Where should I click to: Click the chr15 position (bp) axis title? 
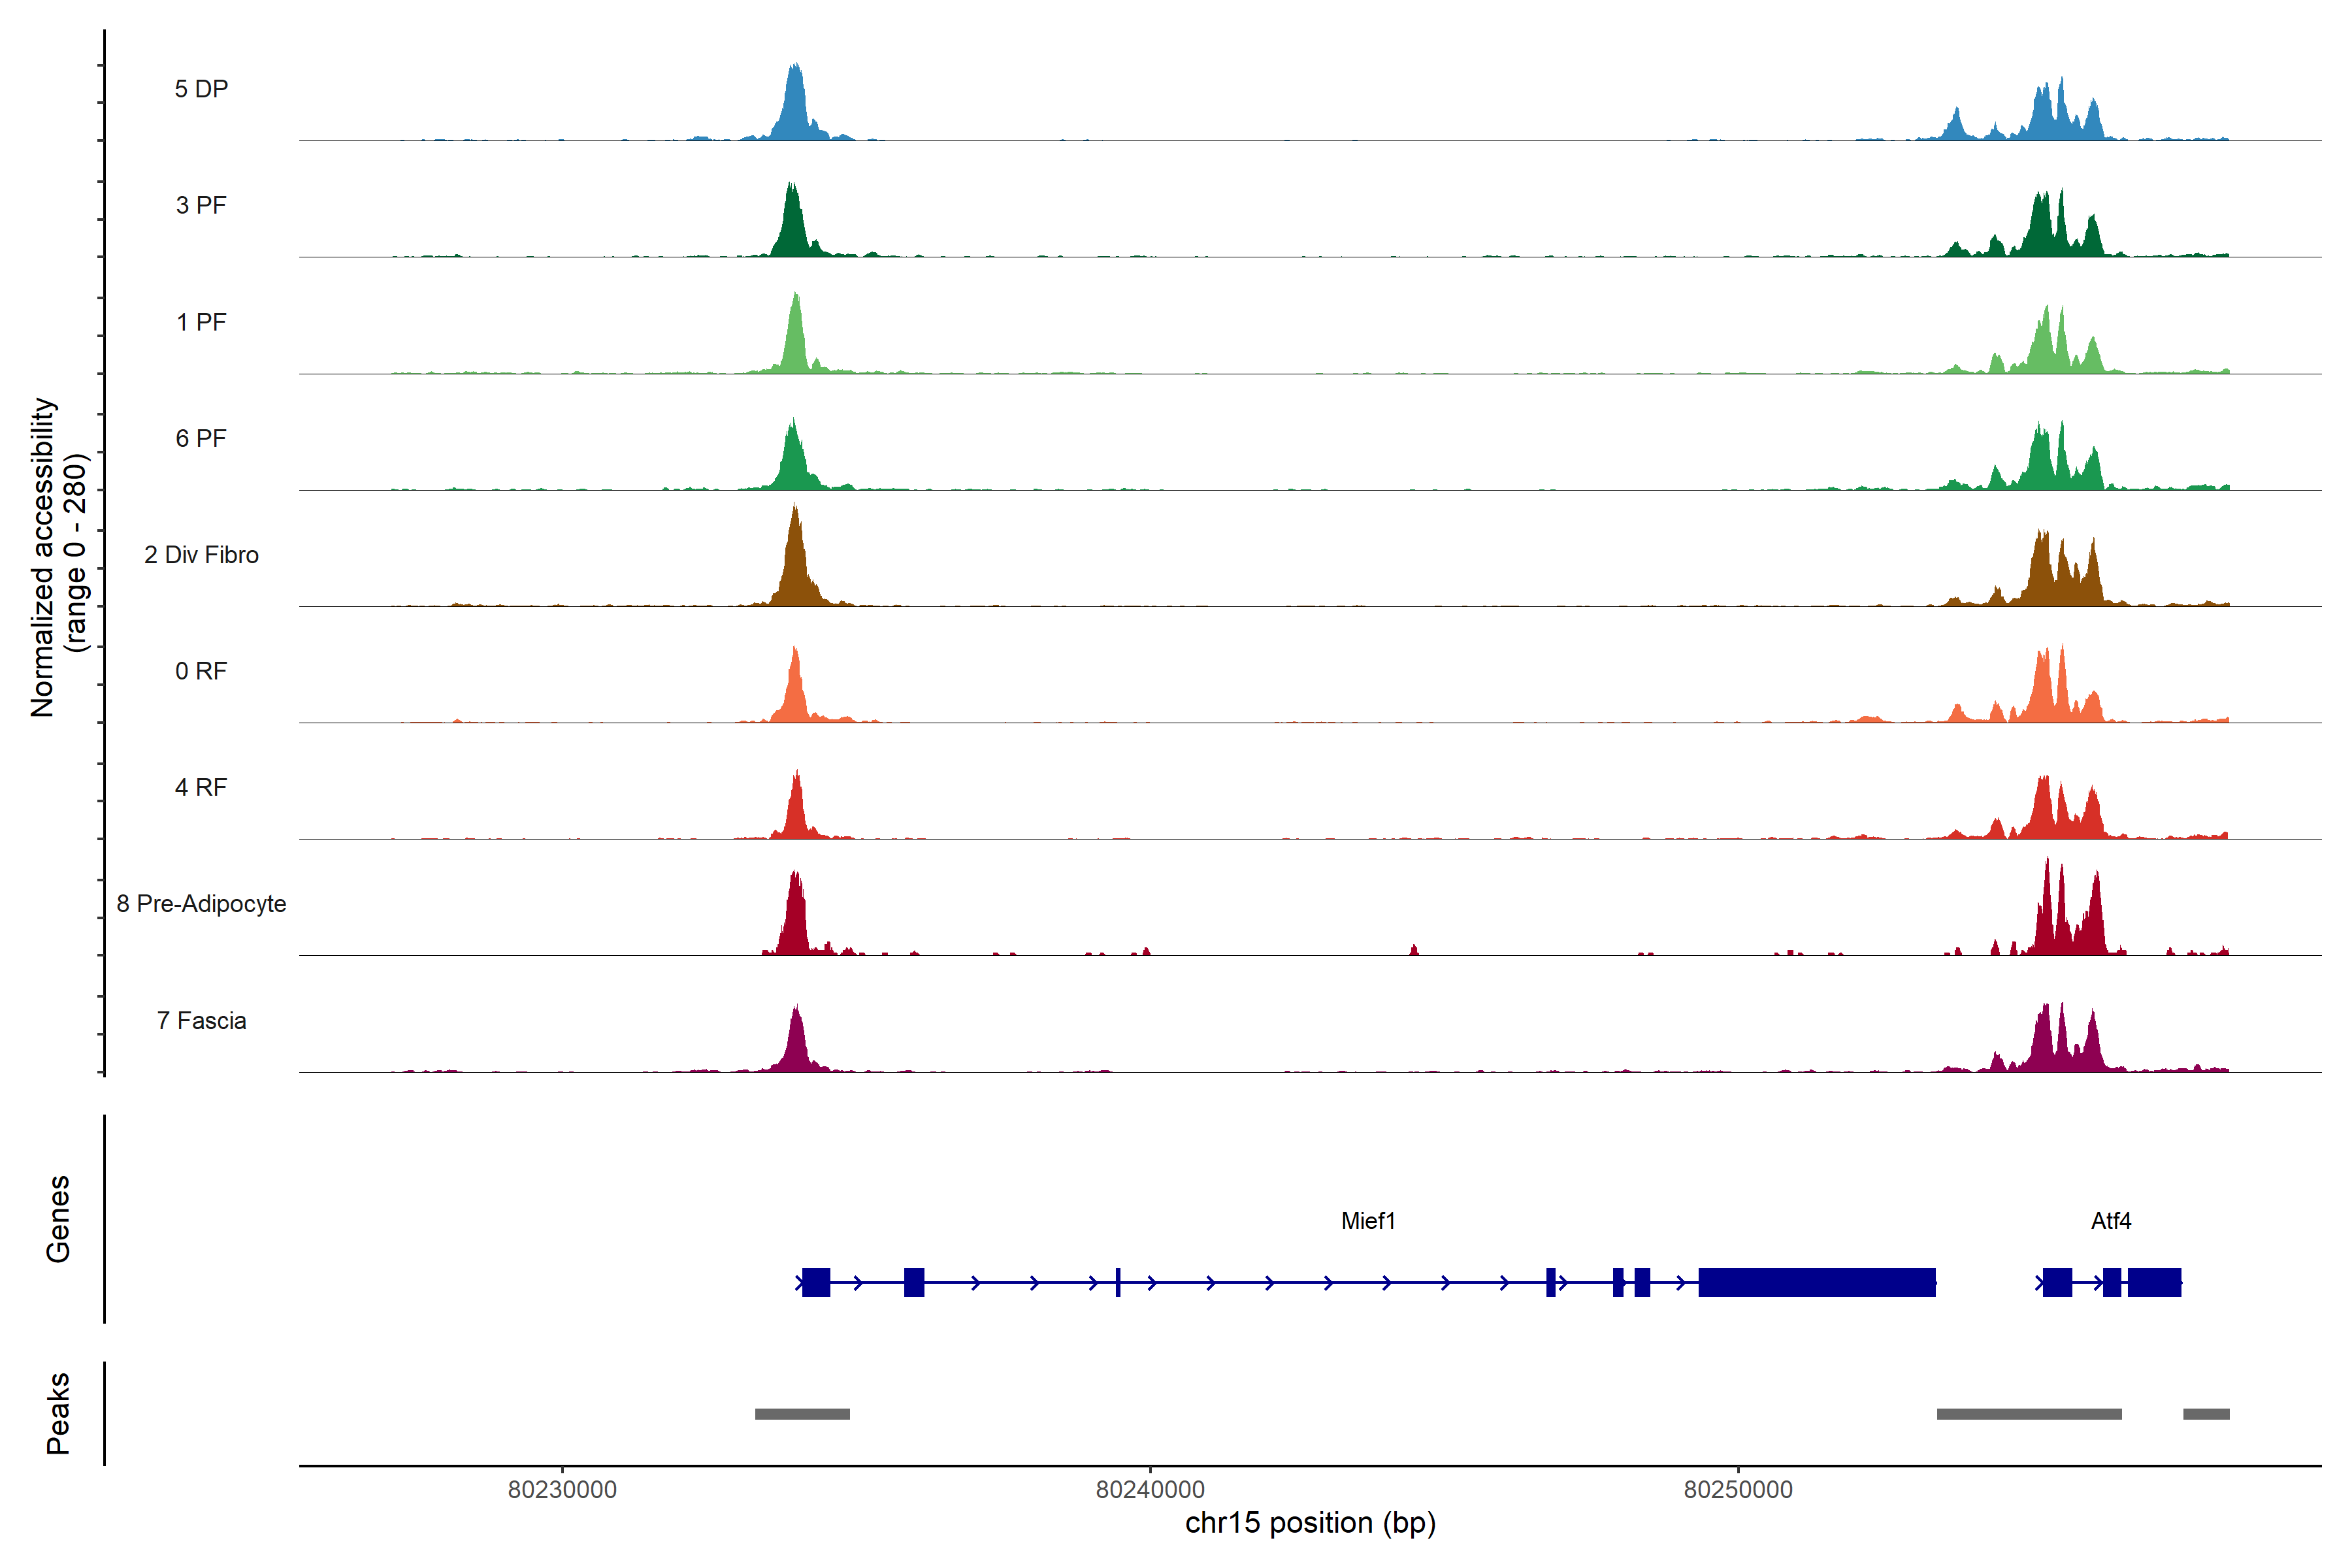click(x=1310, y=1524)
